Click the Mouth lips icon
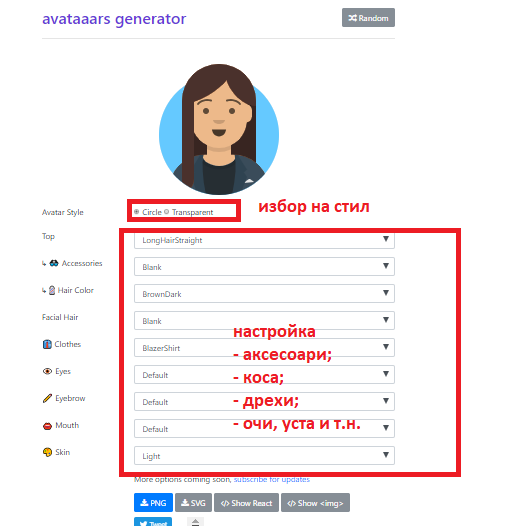This screenshot has height=526, width=507. tap(47, 426)
